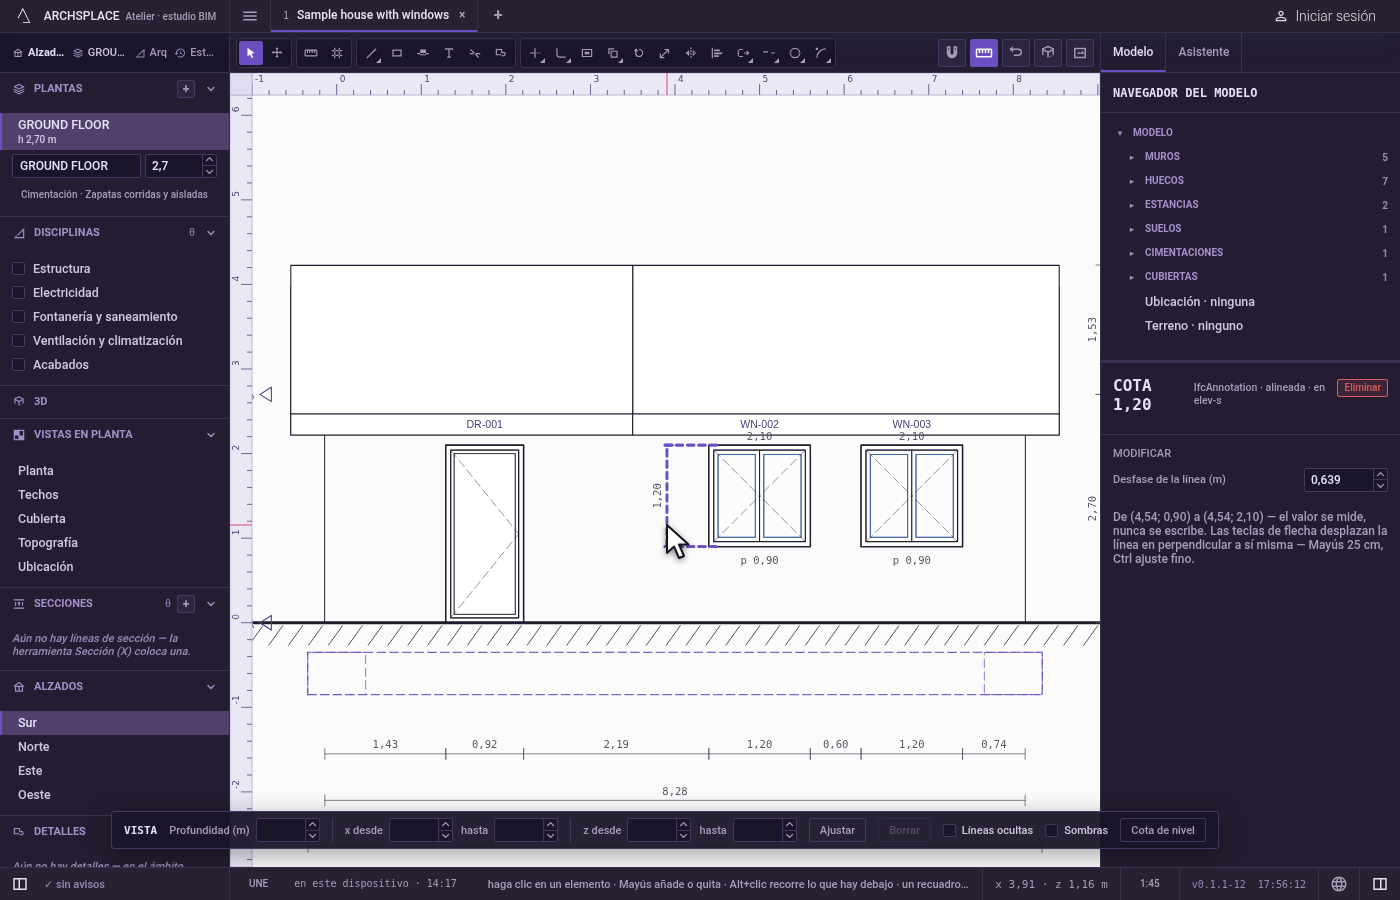Collapse the Disciplinas section chevron
This screenshot has width=1400, height=900.
[x=211, y=233]
